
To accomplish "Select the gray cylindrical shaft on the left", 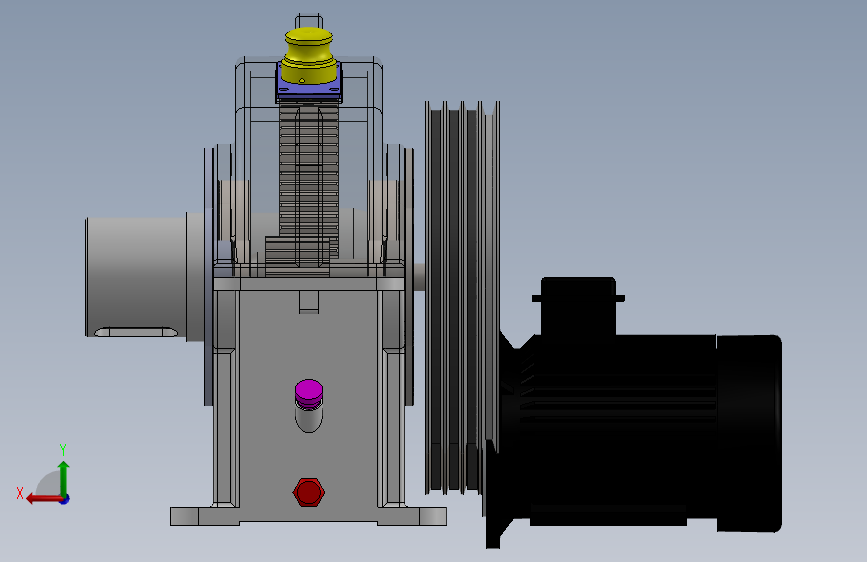I will (x=137, y=277).
